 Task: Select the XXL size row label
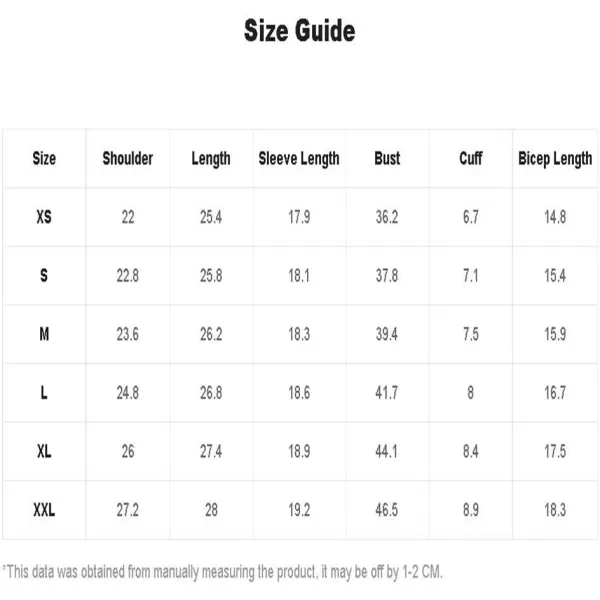click(44, 510)
